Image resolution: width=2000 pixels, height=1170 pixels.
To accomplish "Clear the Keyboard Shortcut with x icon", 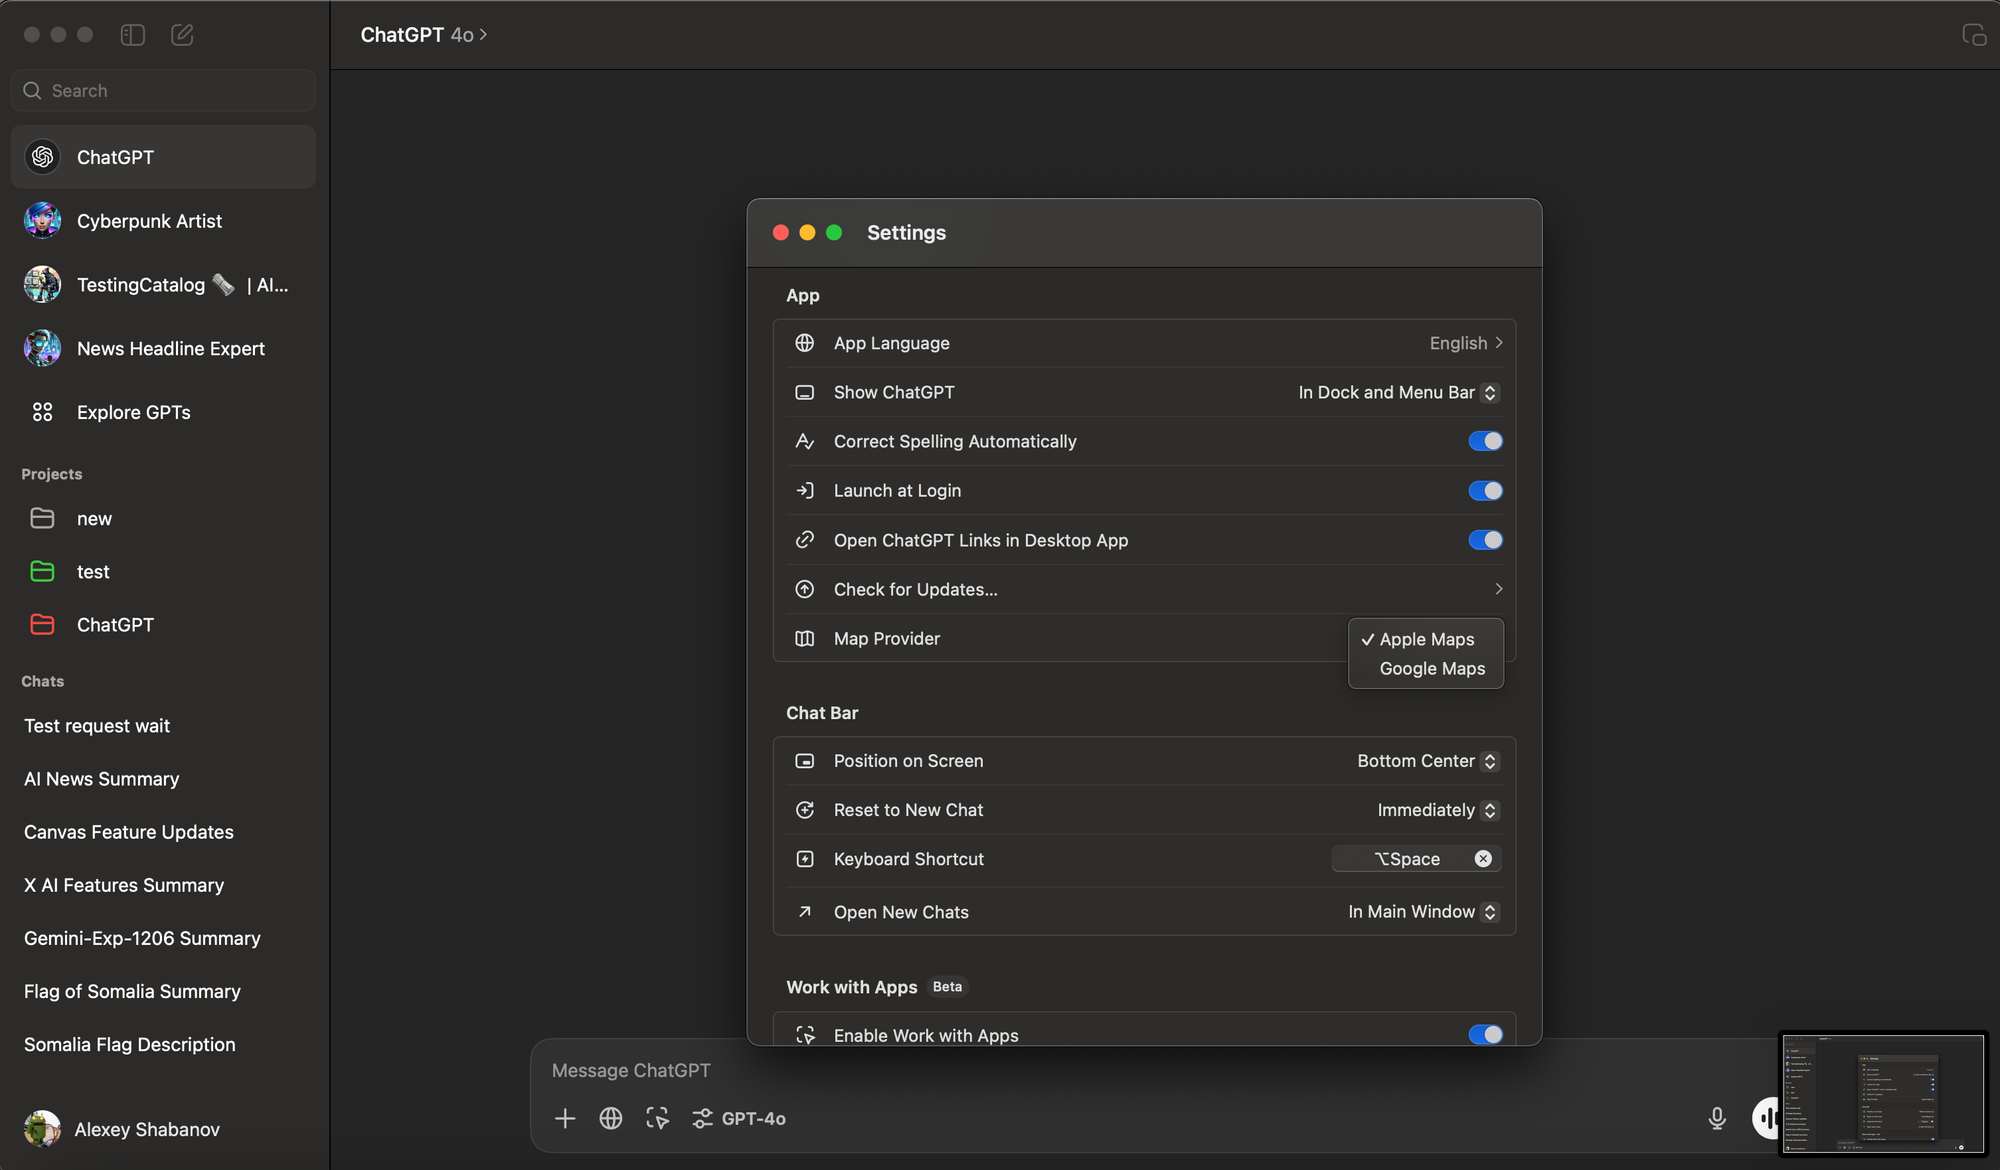I will (x=1483, y=859).
